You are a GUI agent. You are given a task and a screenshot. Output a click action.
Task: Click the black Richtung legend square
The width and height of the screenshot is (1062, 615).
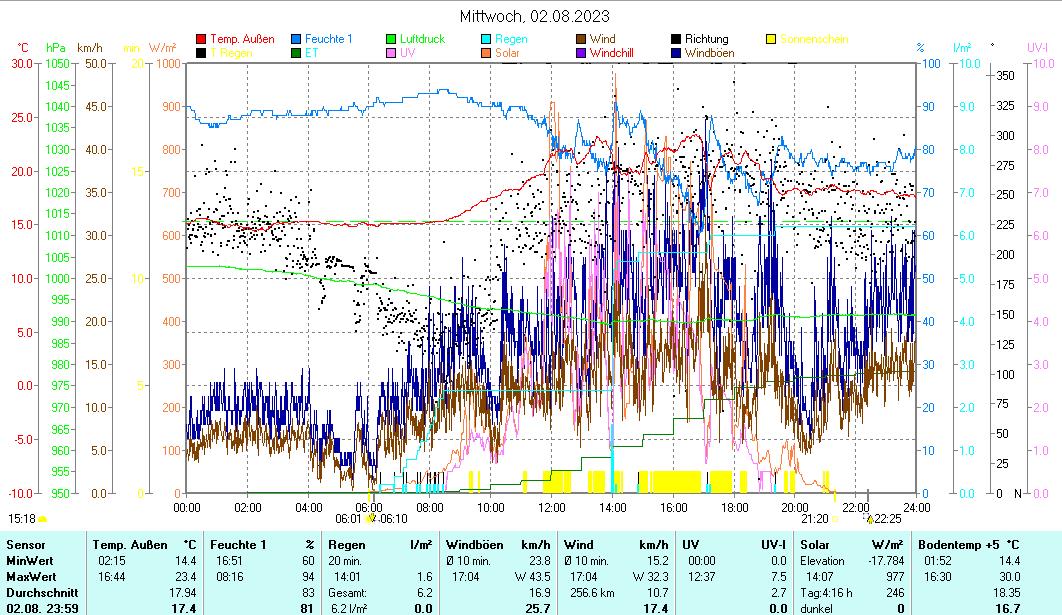coord(676,40)
